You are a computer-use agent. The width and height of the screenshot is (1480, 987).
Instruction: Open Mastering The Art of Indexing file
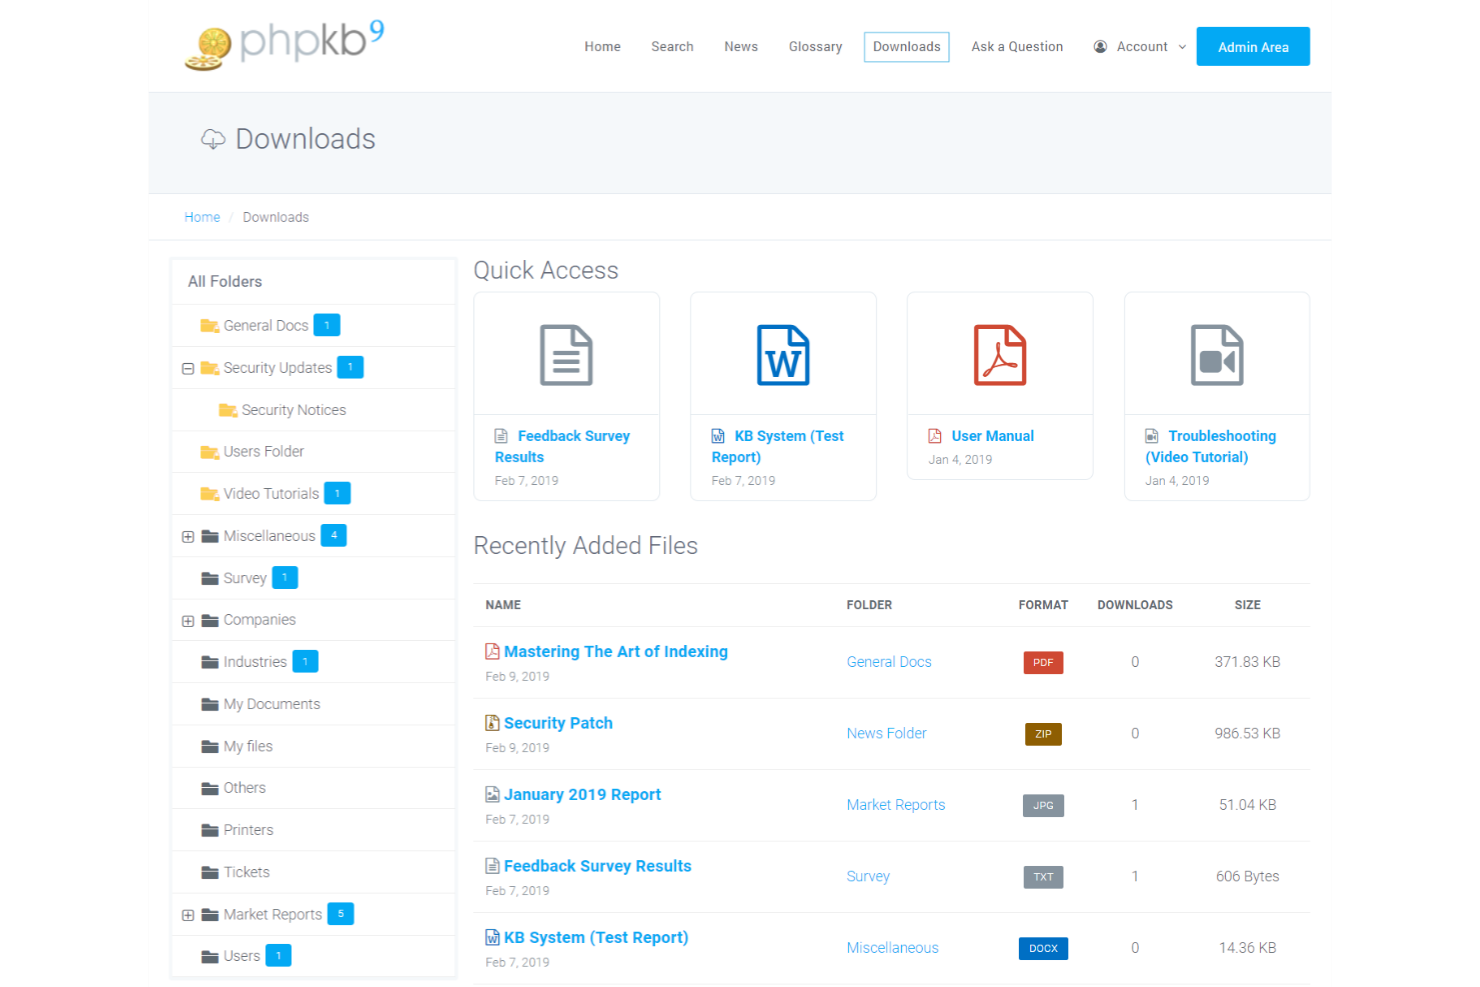tap(615, 652)
